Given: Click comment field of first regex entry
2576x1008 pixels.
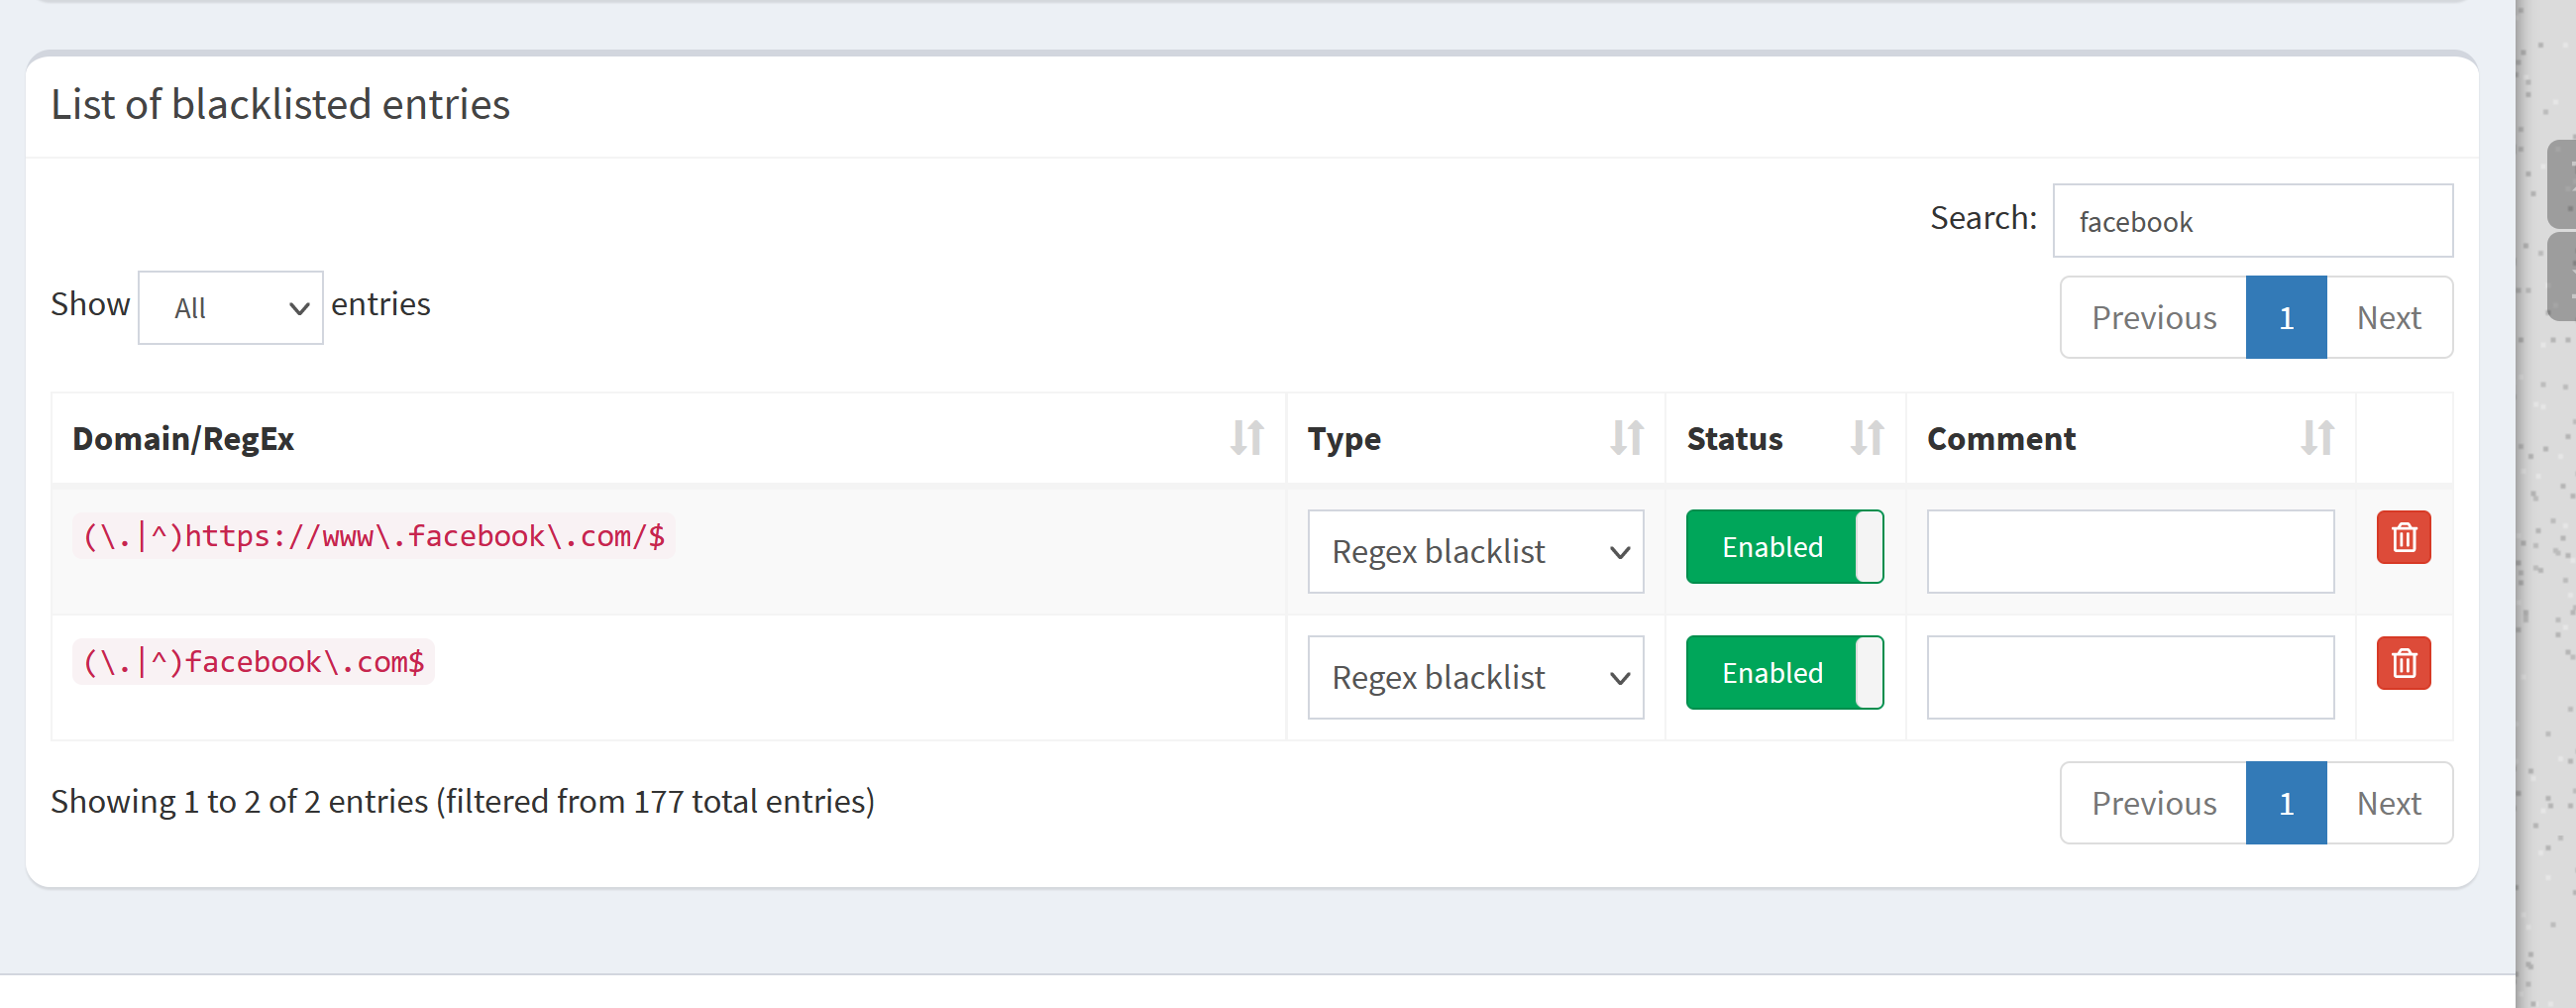Looking at the screenshot, I should [x=2130, y=552].
